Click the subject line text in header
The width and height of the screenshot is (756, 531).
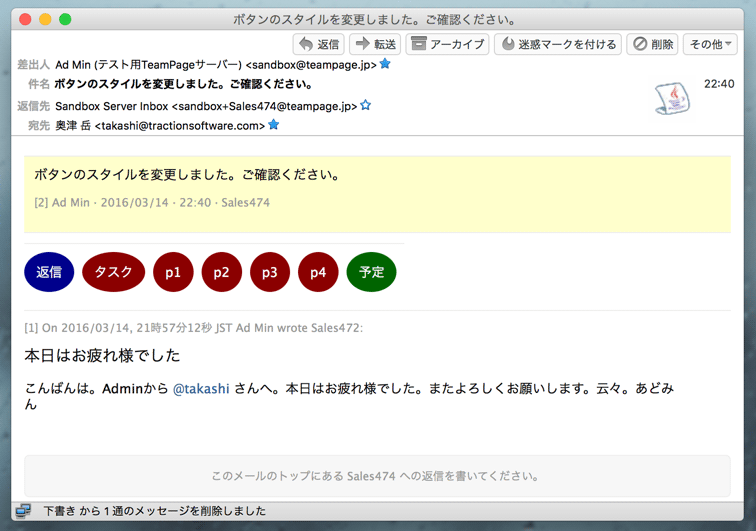[184, 84]
